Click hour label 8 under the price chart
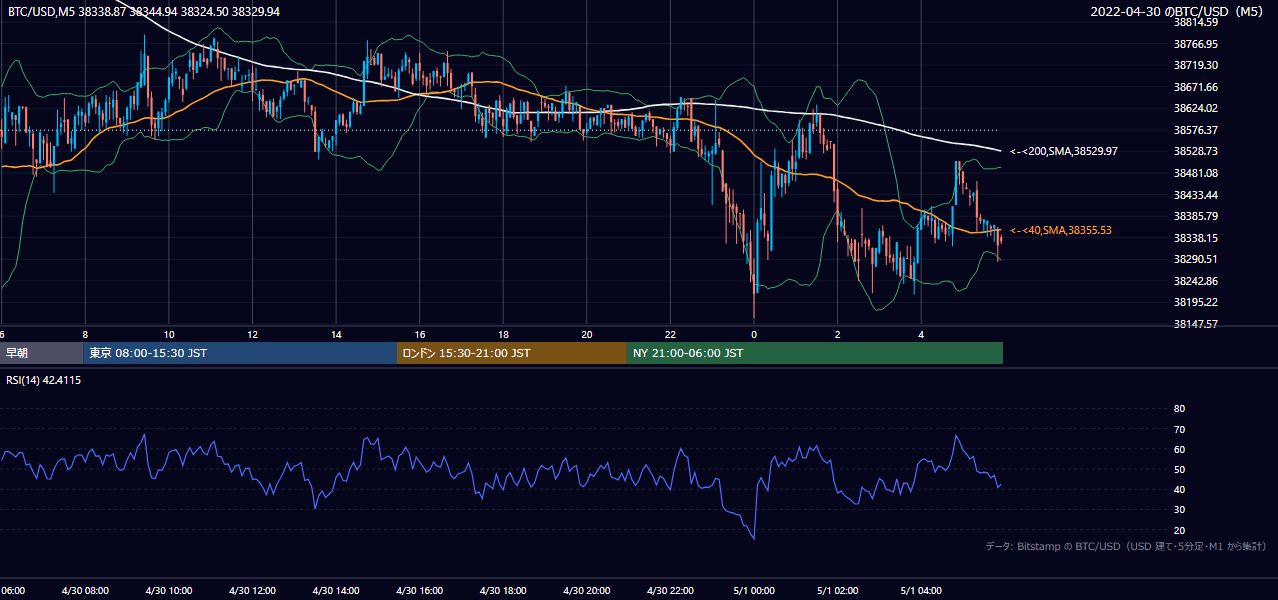The height and width of the screenshot is (600, 1278). (x=85, y=335)
